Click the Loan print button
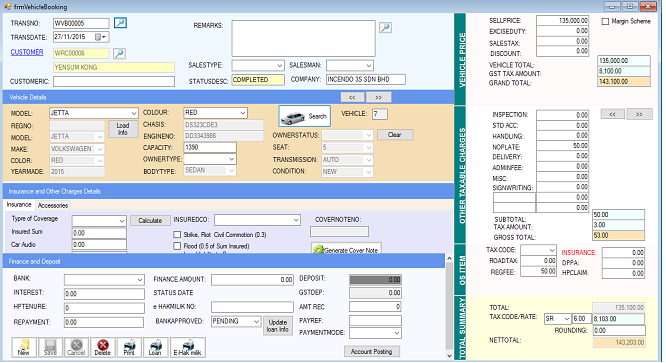 (155, 347)
